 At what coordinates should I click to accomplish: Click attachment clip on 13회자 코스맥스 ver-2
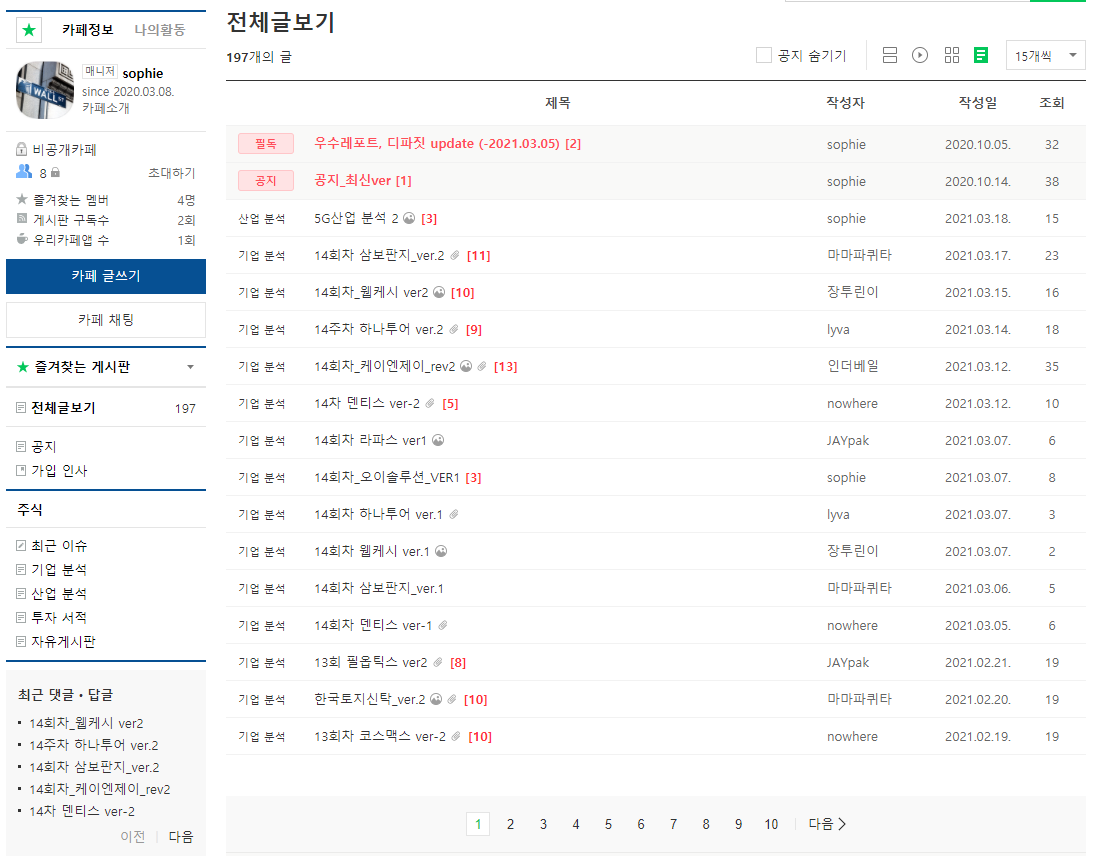(x=456, y=736)
